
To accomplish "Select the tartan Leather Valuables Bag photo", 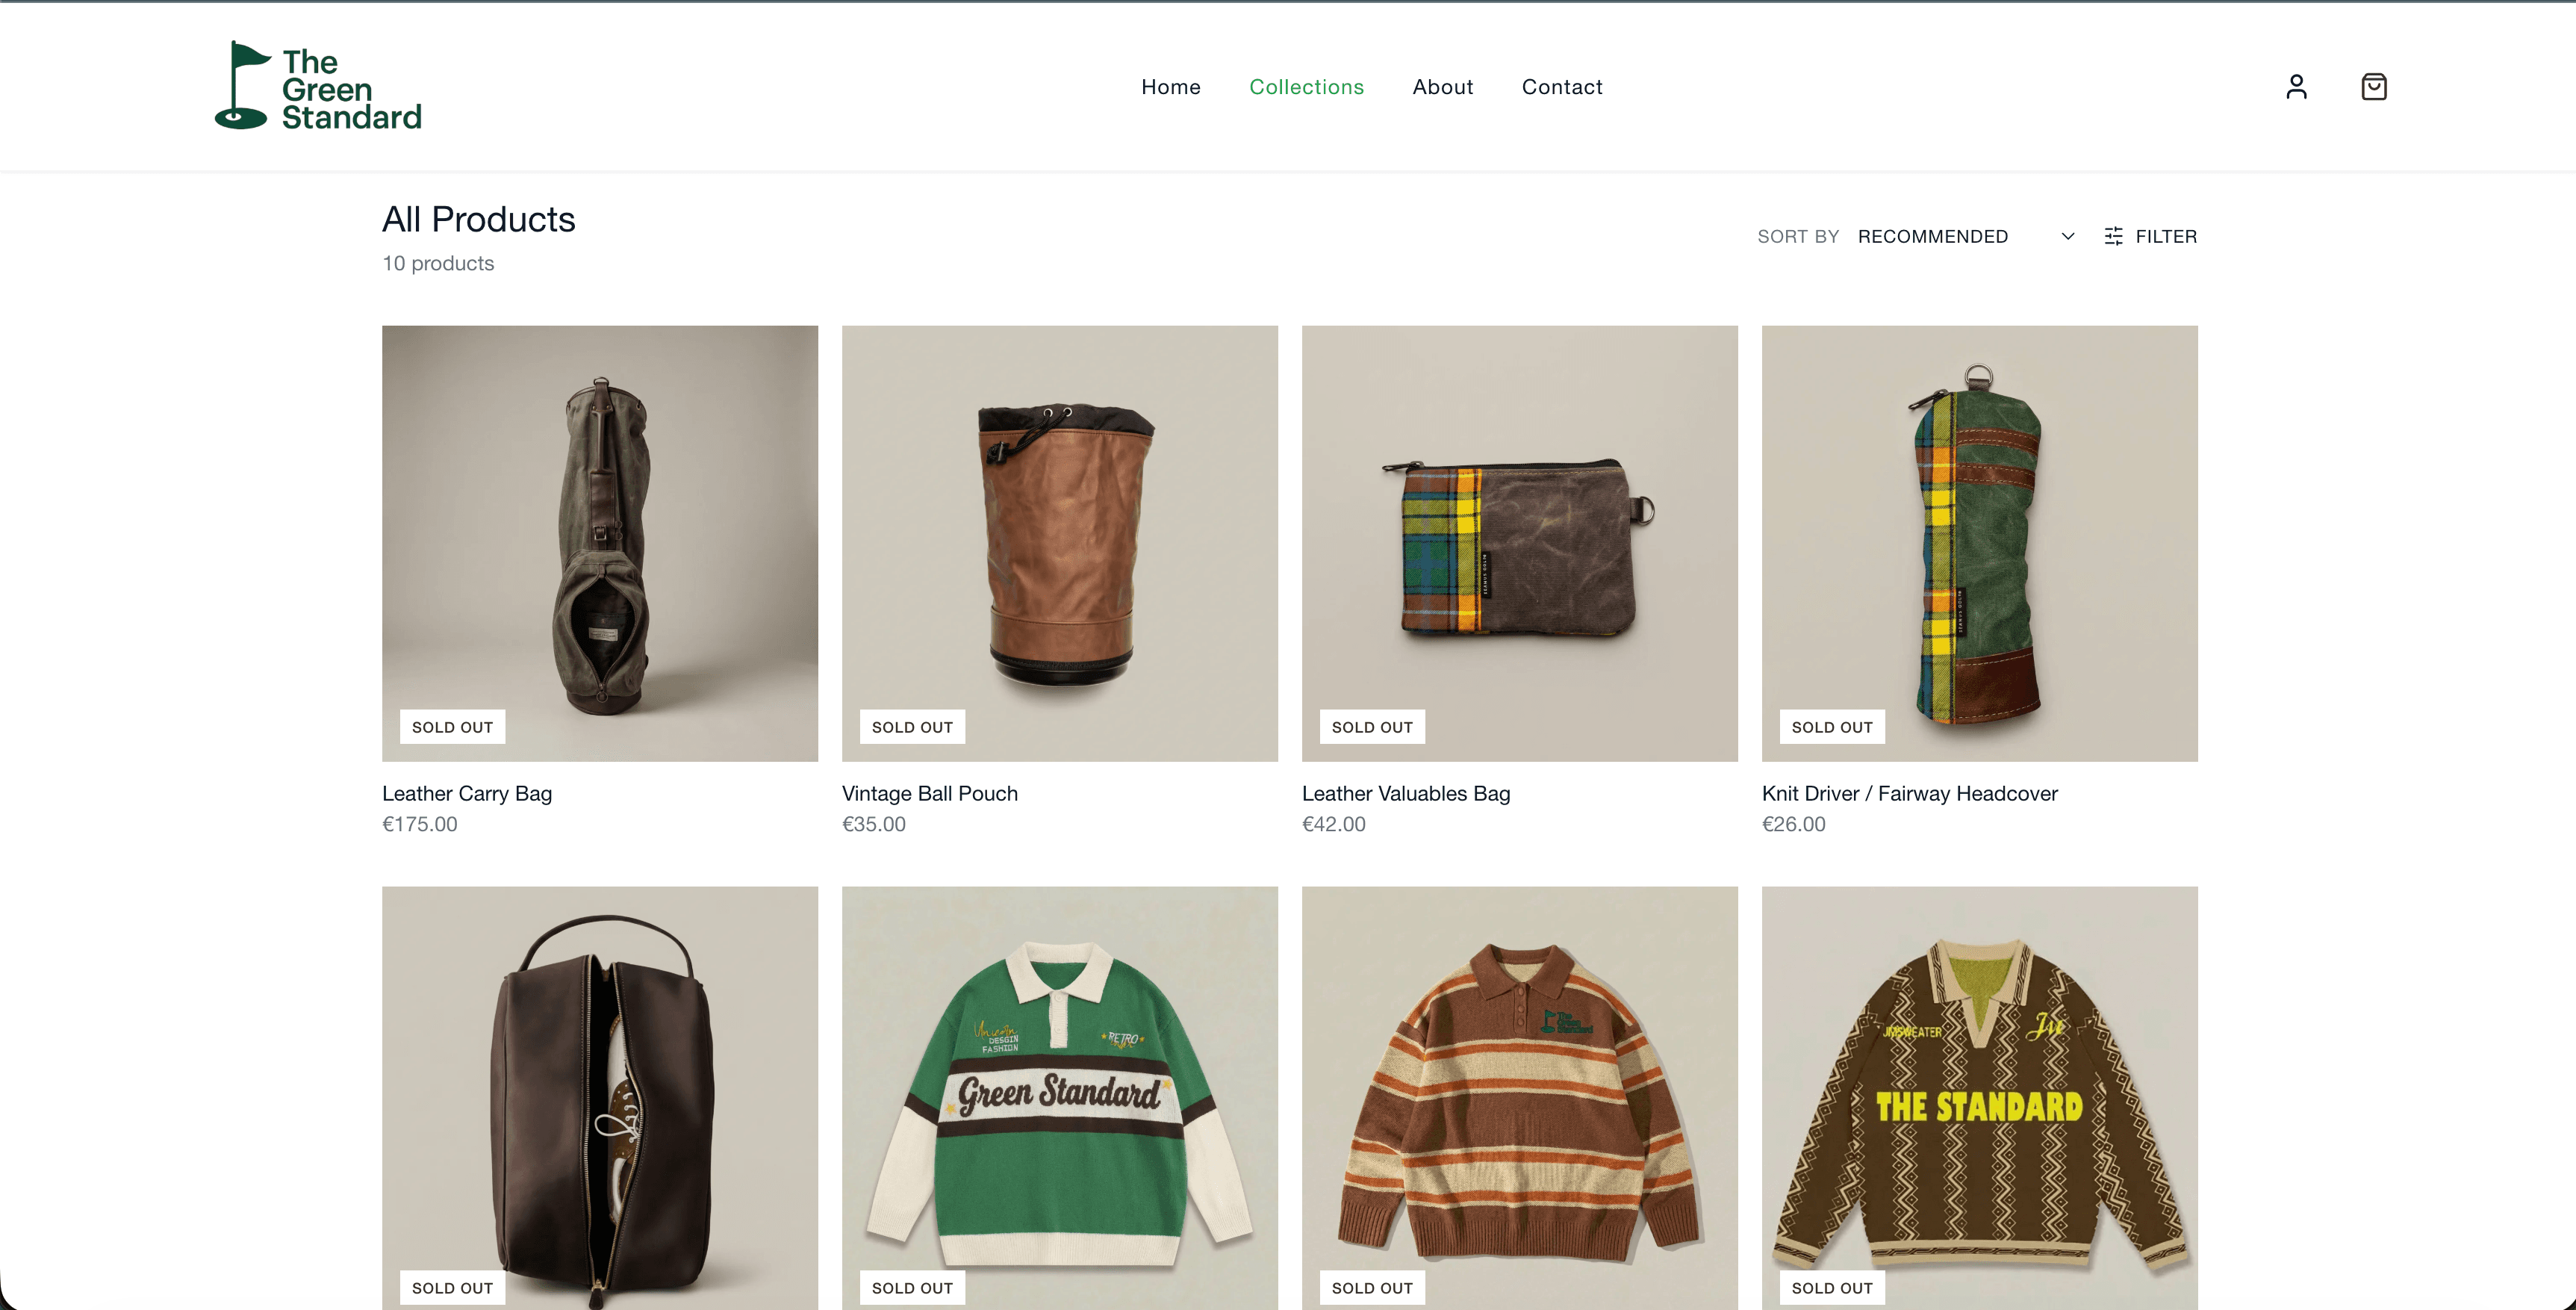I will 1519,542.
